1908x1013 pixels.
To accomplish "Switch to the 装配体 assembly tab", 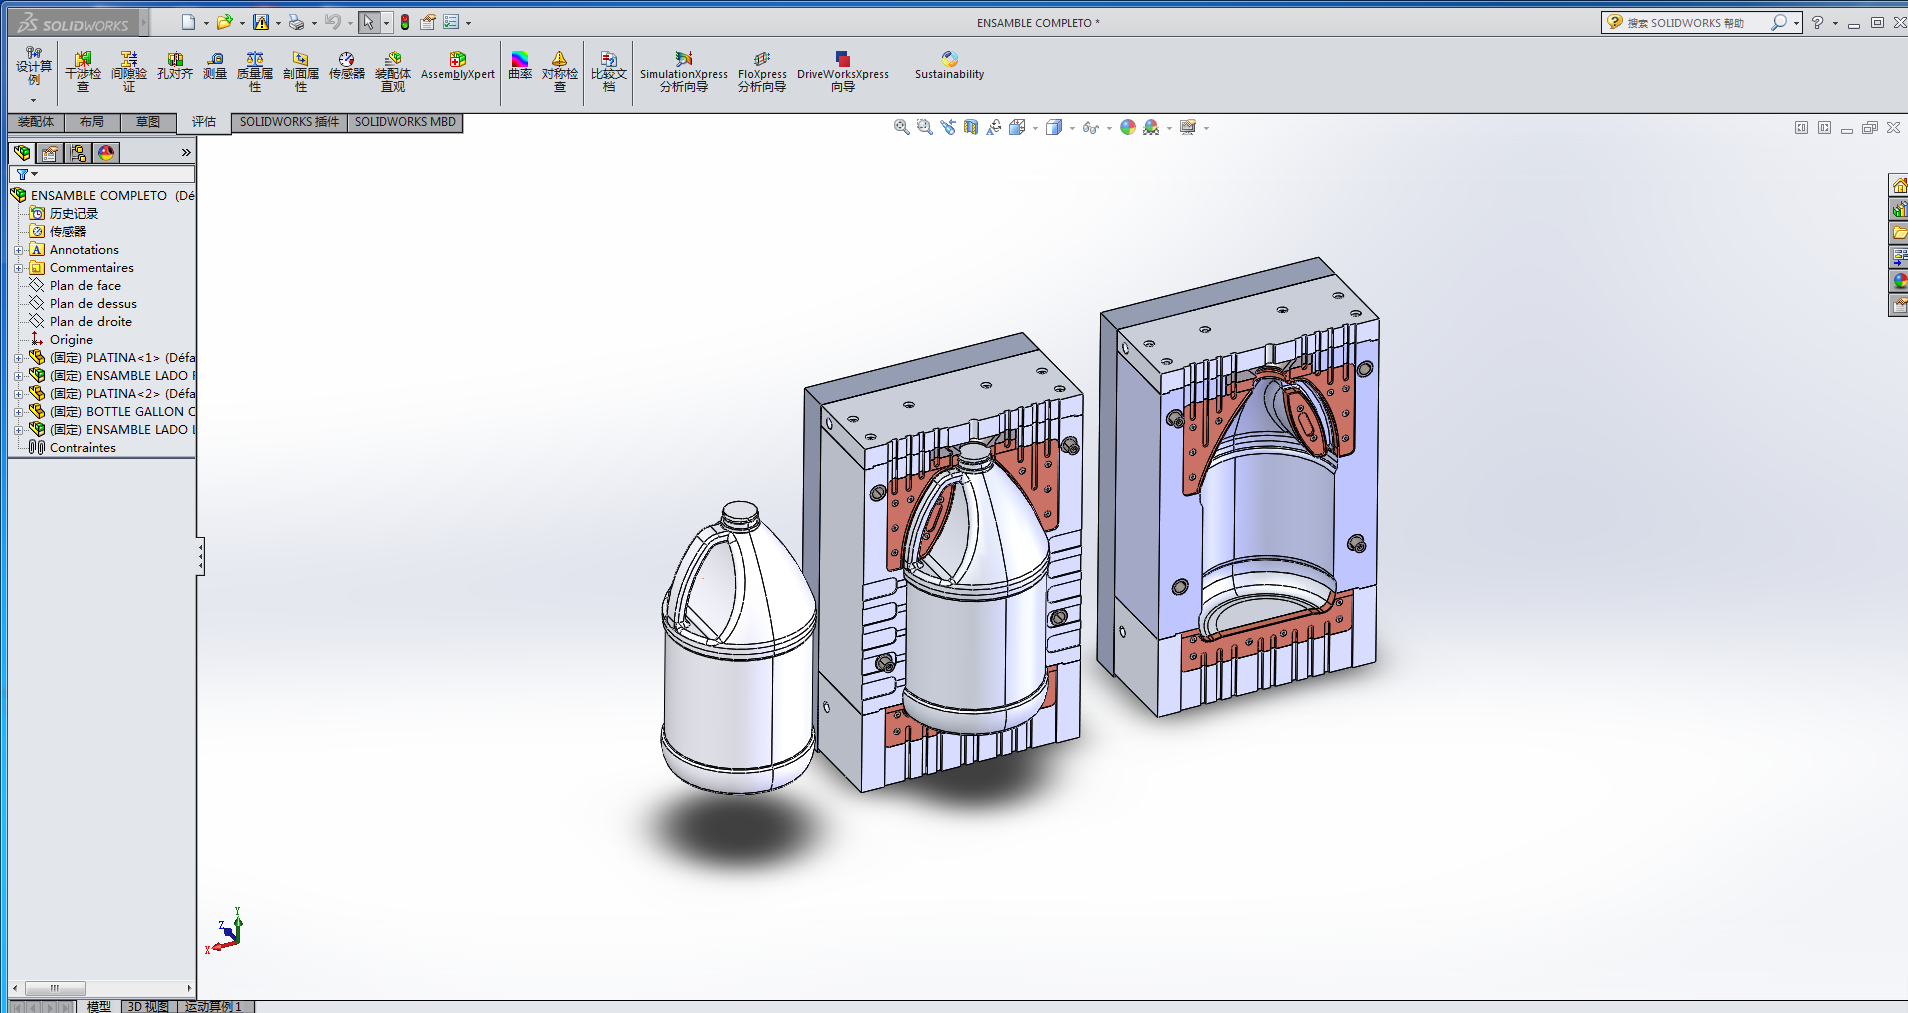I will click(x=36, y=122).
